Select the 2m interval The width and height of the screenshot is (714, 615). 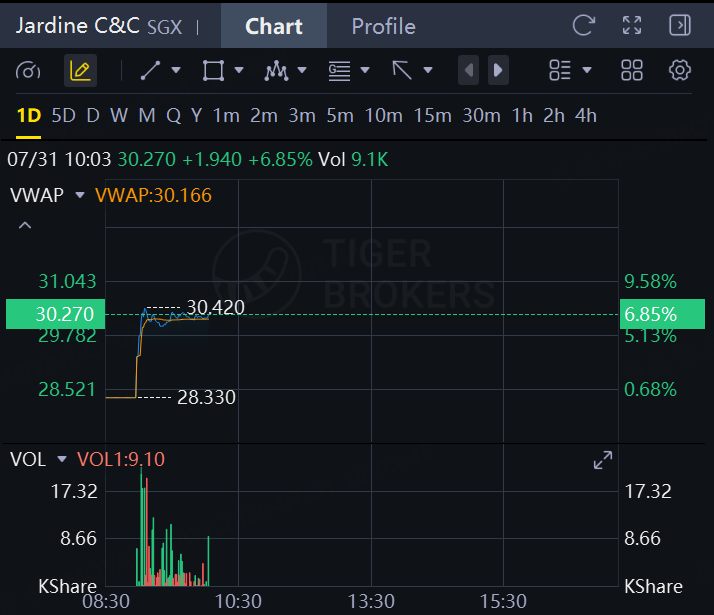click(x=264, y=116)
